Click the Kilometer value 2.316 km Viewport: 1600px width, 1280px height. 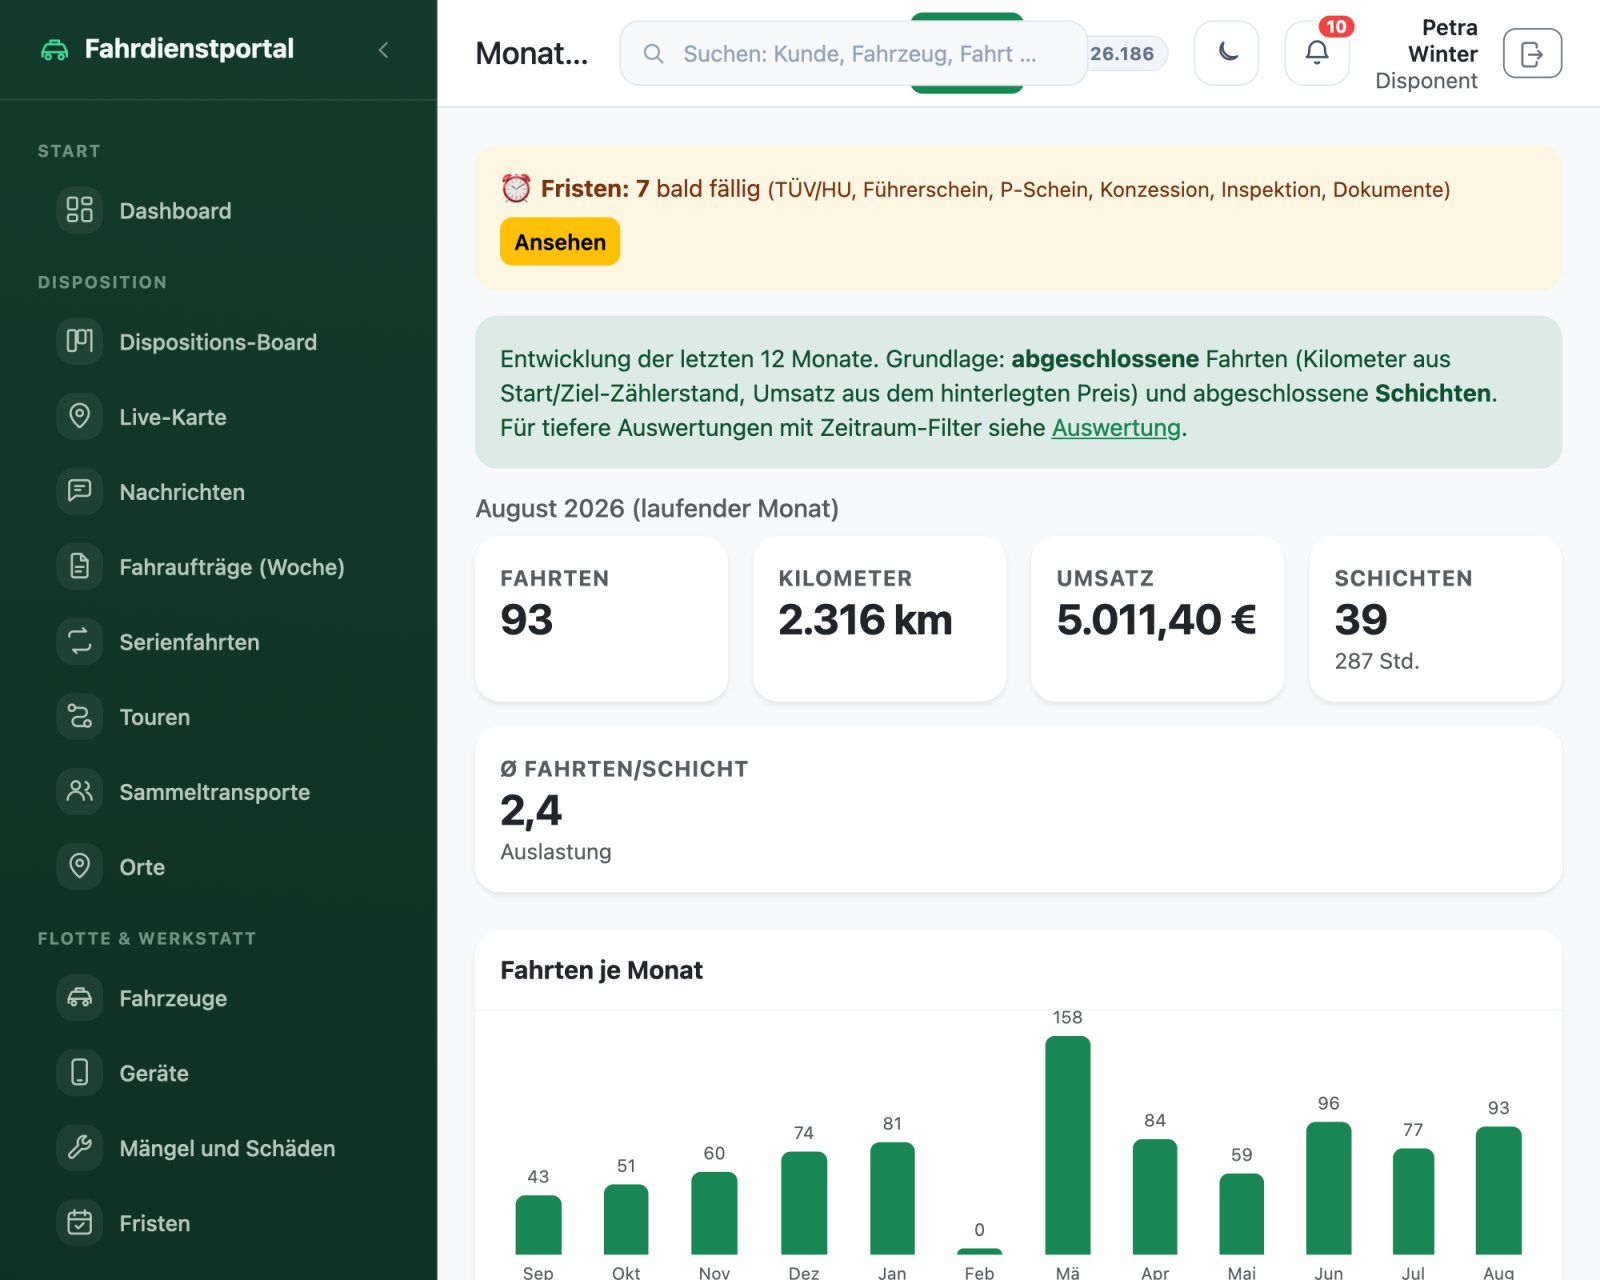point(865,619)
